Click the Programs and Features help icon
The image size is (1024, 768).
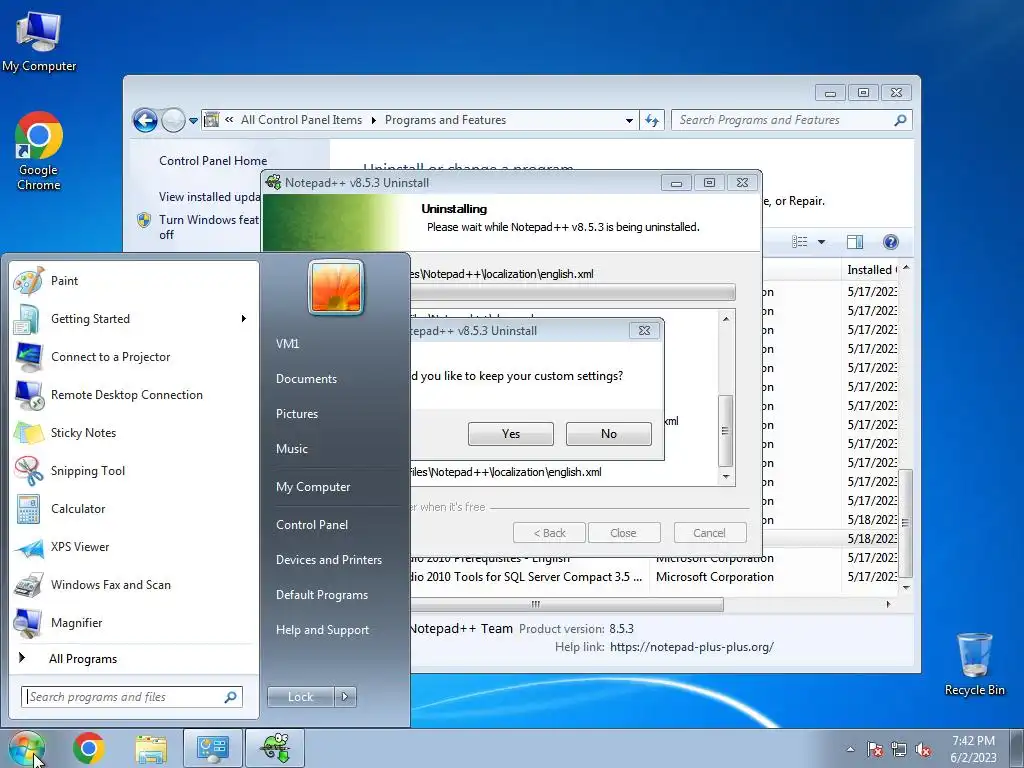[x=890, y=242]
